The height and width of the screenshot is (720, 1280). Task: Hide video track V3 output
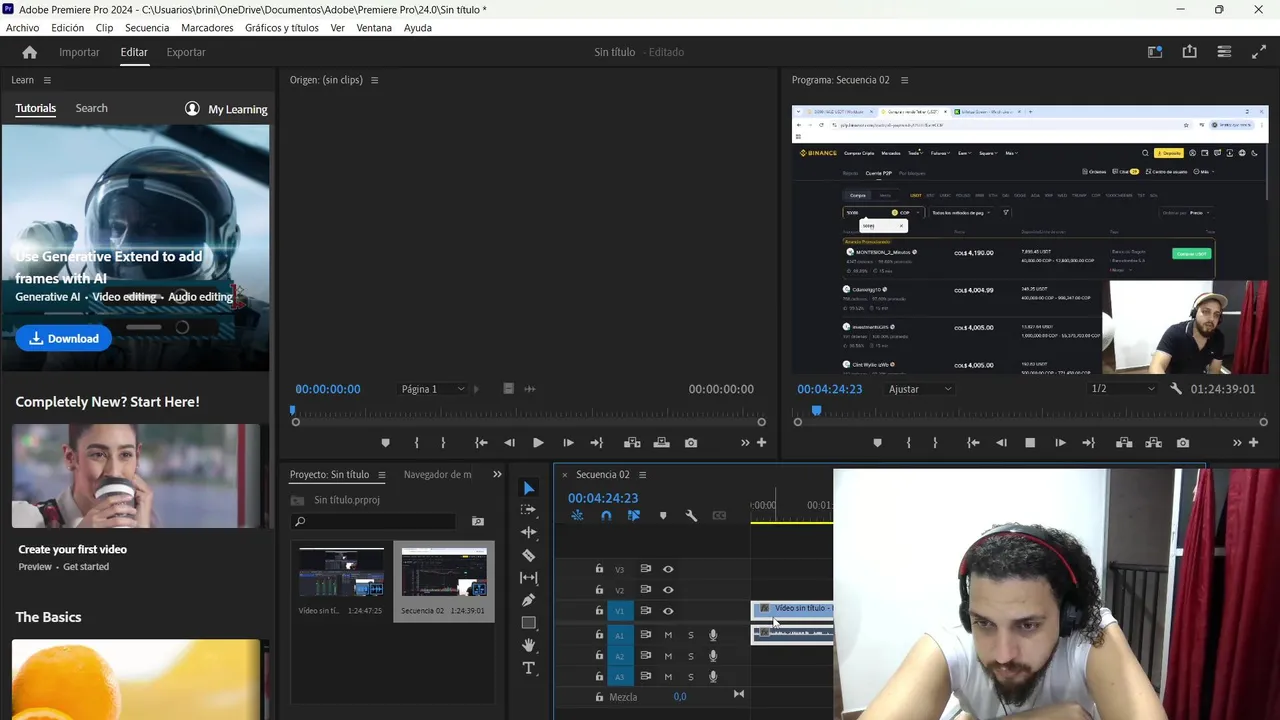(x=668, y=569)
